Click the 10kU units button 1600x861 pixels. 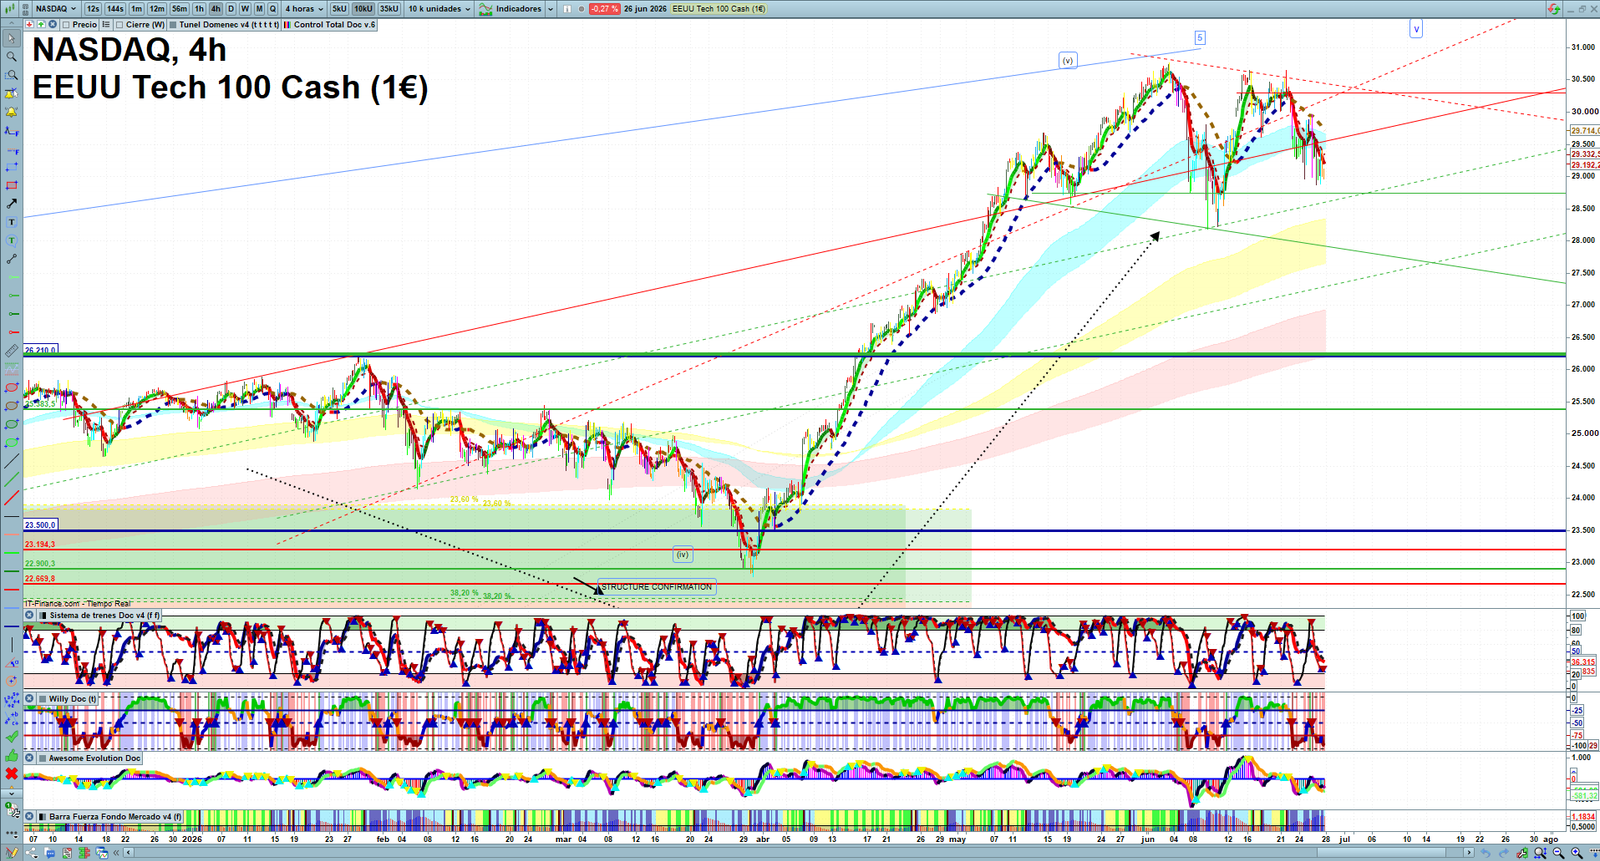point(363,8)
